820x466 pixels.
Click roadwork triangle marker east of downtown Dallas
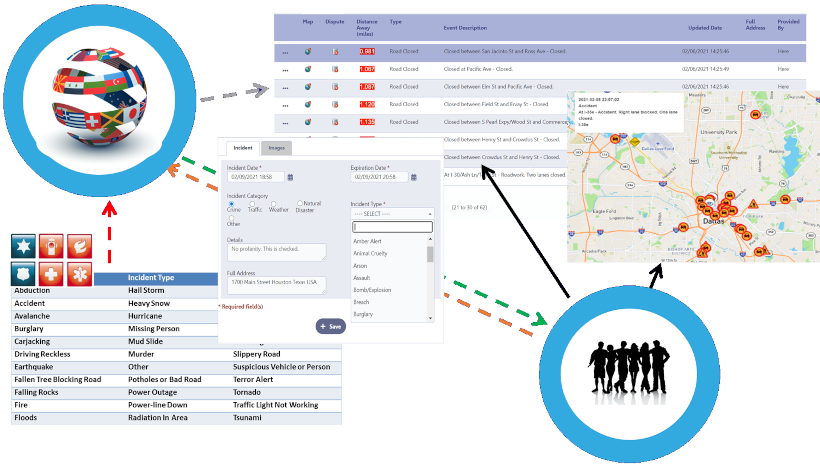click(753, 204)
